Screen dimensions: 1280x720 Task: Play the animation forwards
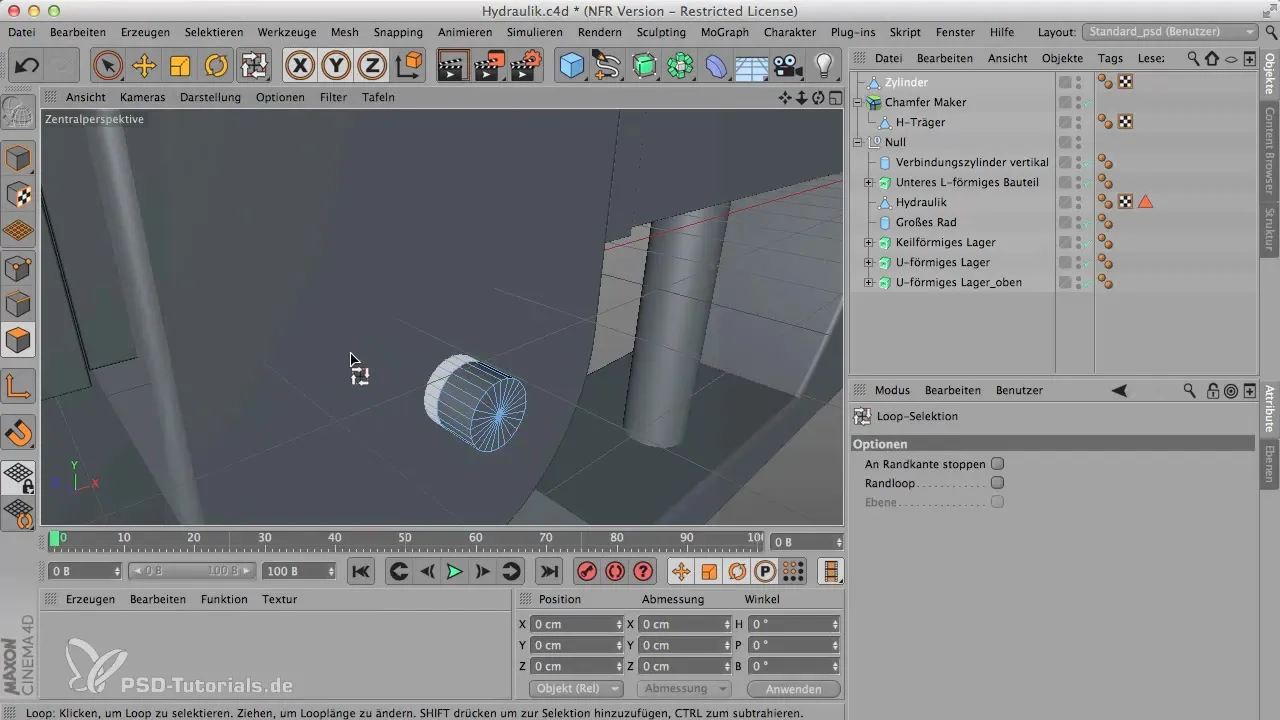[x=454, y=571]
